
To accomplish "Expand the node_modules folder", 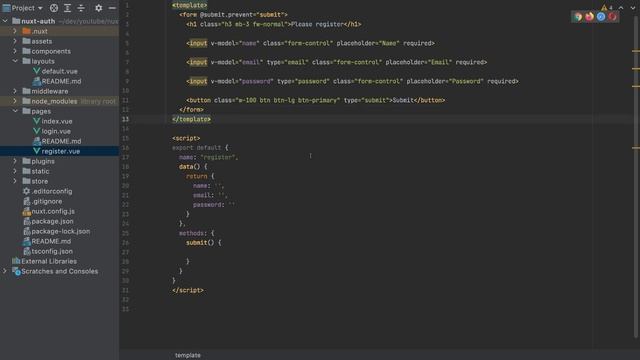I will (15, 101).
